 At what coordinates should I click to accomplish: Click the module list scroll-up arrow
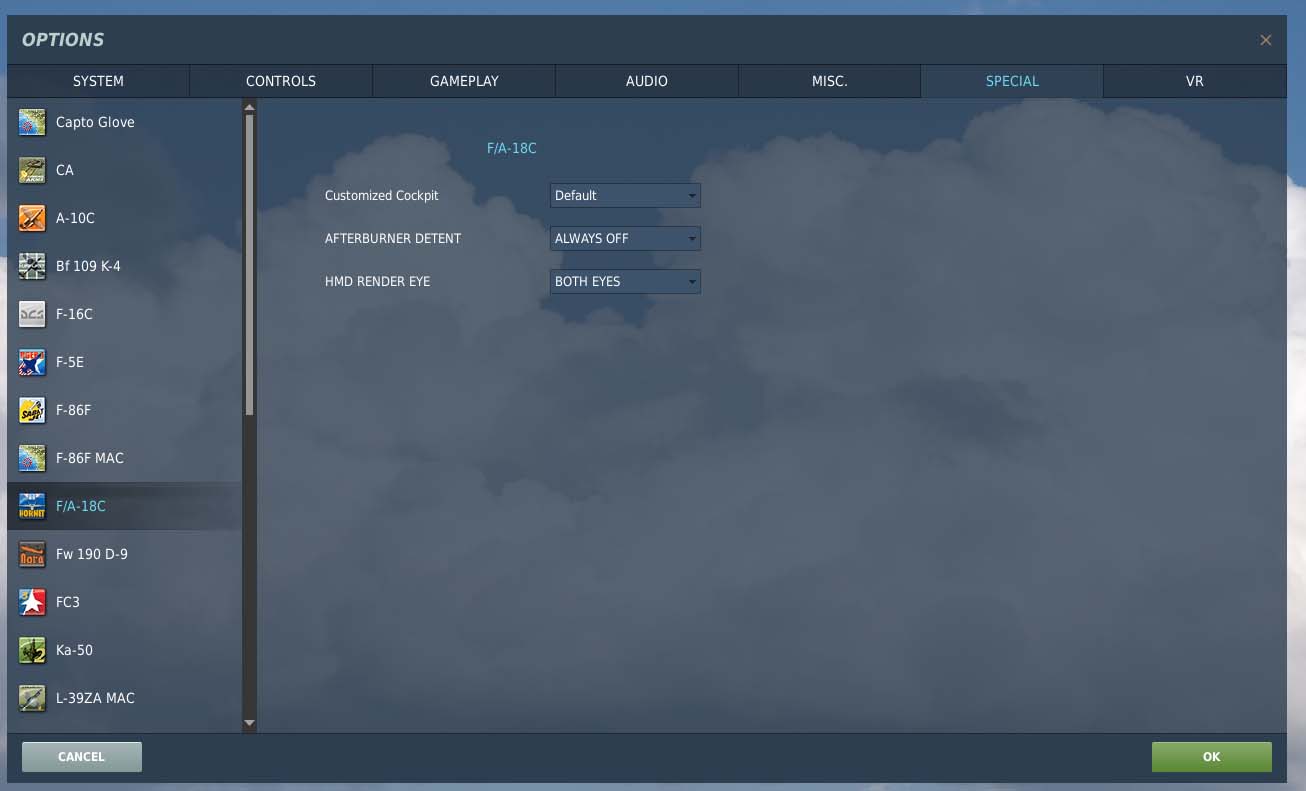[250, 107]
